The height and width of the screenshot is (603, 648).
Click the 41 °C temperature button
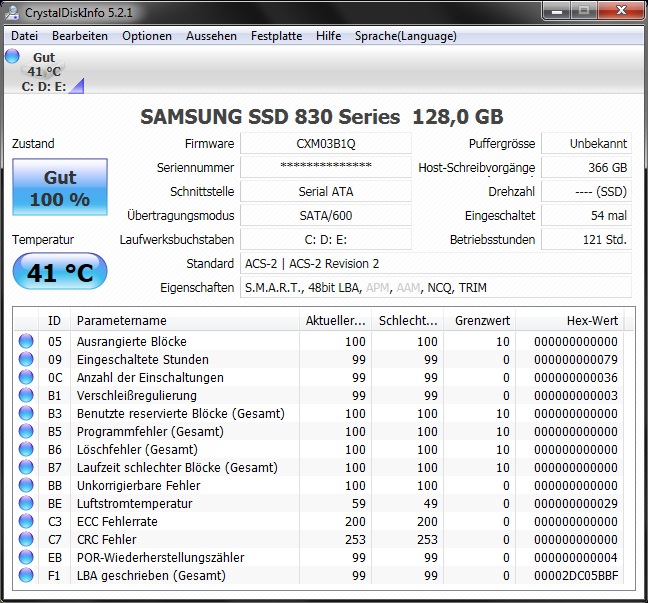point(60,272)
